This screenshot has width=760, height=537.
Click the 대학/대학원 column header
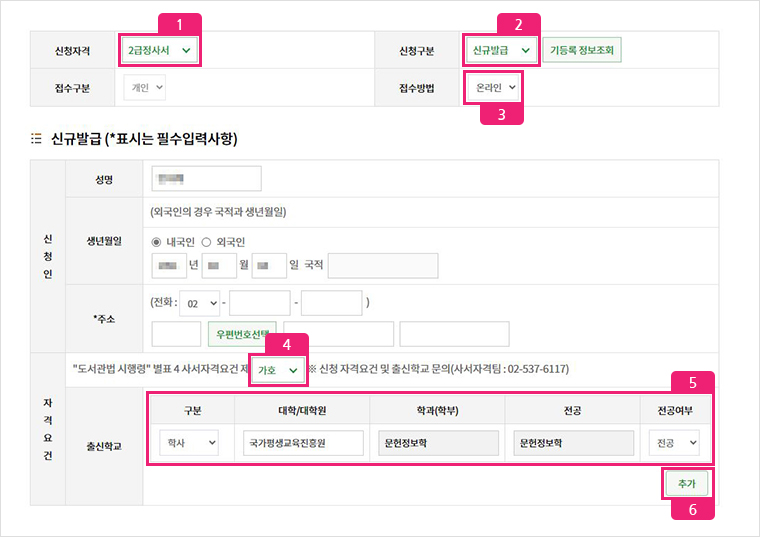pyautogui.click(x=302, y=411)
